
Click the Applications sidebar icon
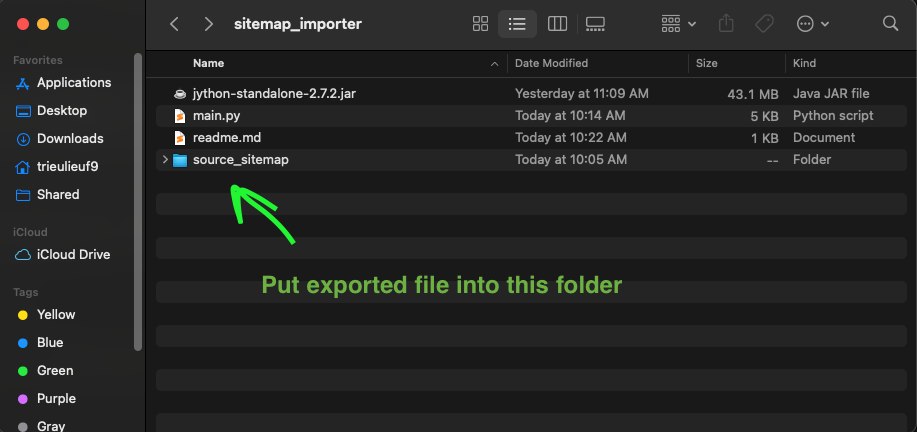pos(23,83)
